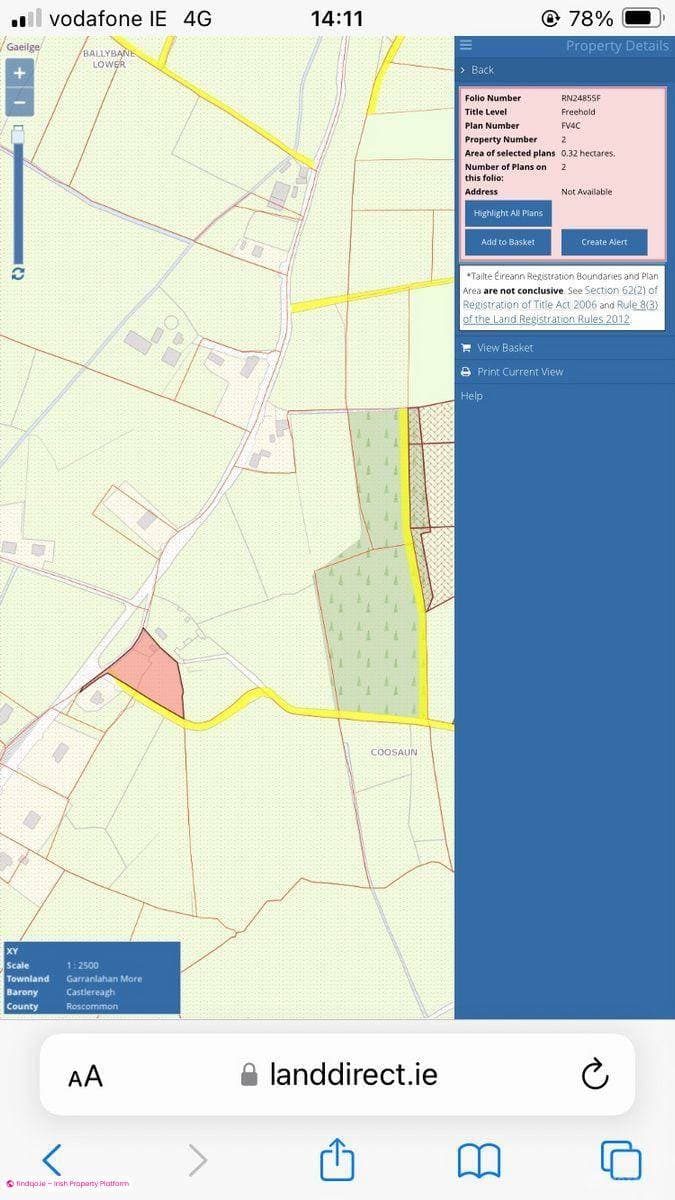This screenshot has width=675, height=1200.
Task: Go back with Safari's left arrow
Action: pyautogui.click(x=52, y=1160)
